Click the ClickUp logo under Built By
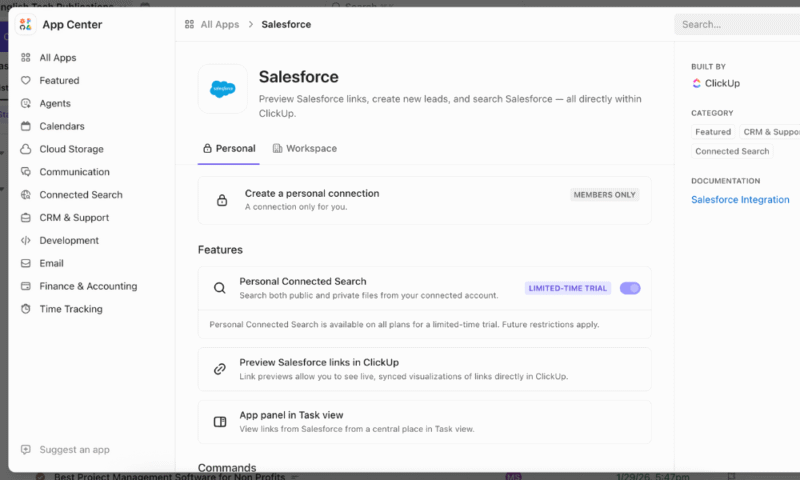Viewport: 800px width, 480px height. coord(696,83)
